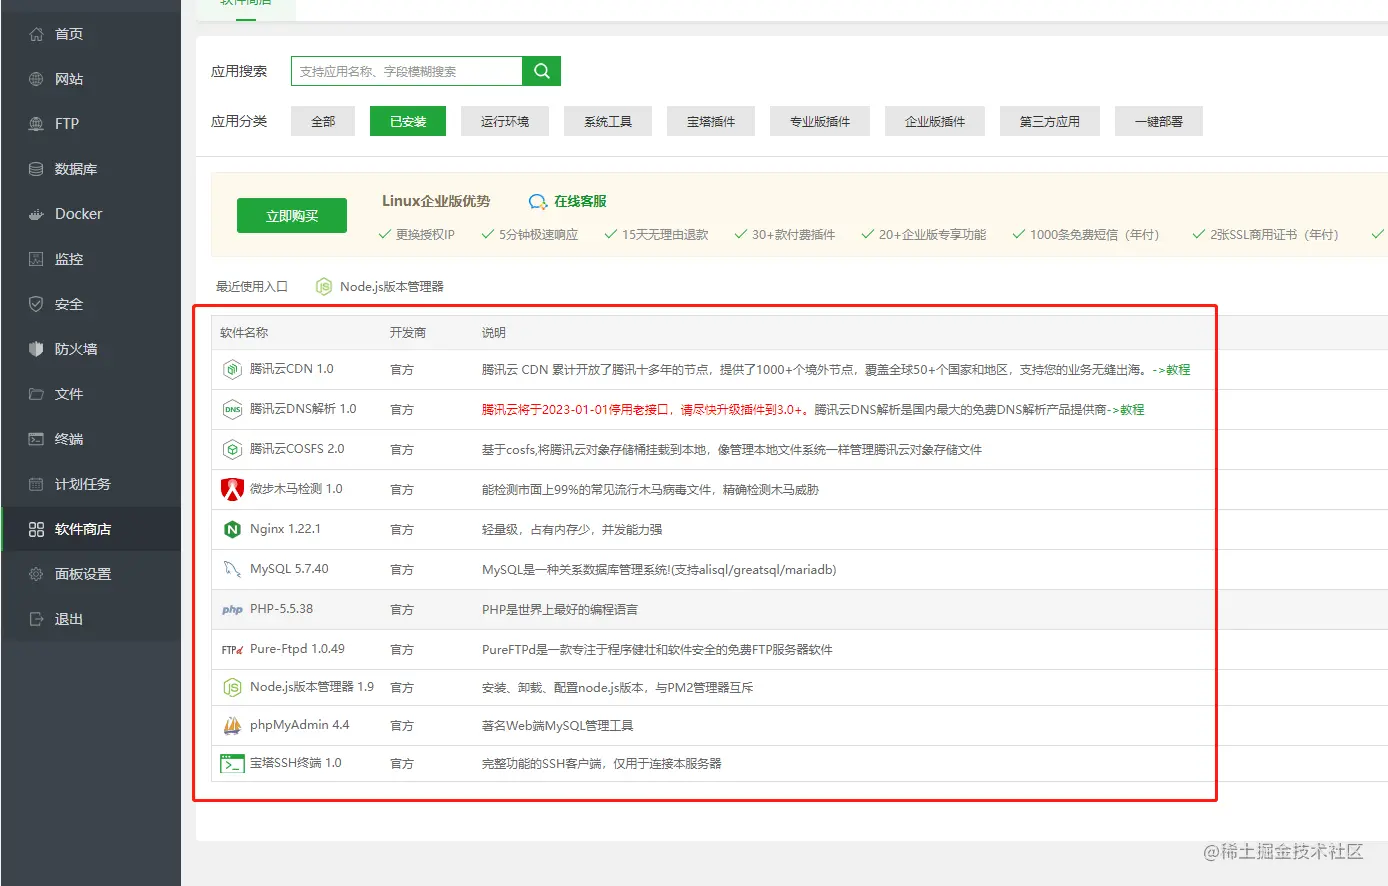Click the home icon beside 首页

pyautogui.click(x=37, y=34)
